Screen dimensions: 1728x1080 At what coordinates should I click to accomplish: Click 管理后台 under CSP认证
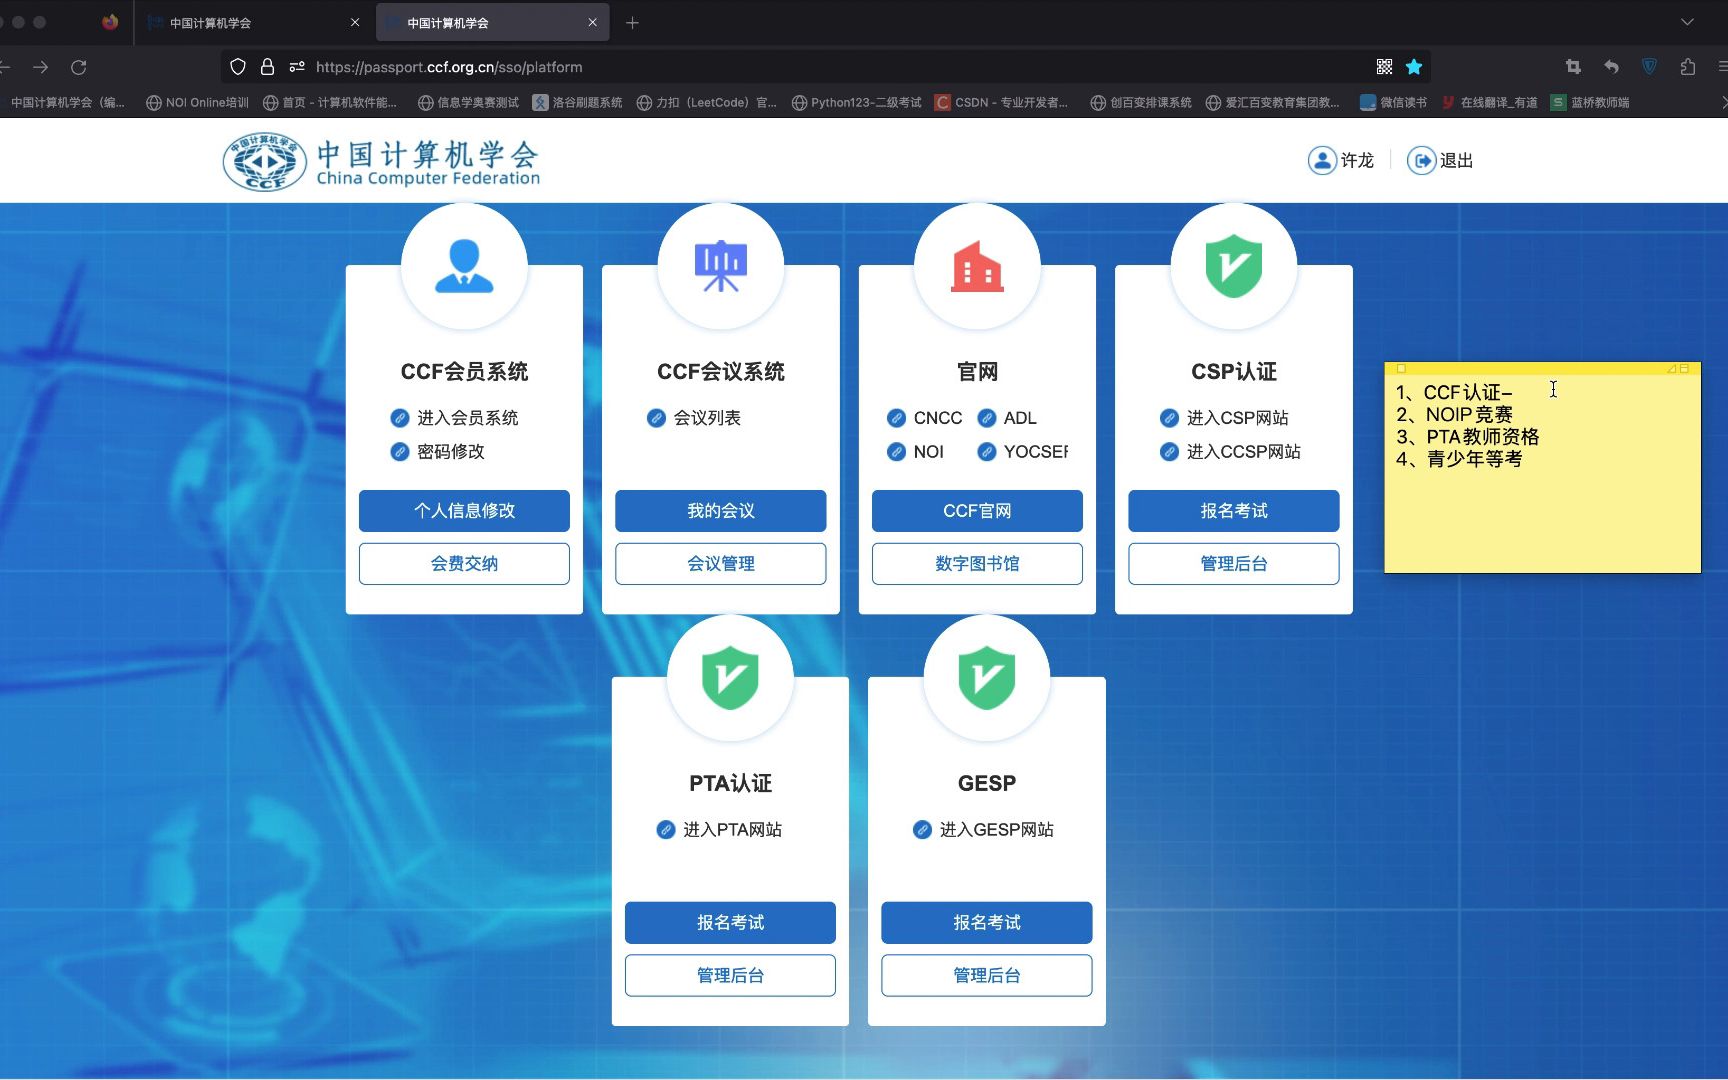[1234, 564]
